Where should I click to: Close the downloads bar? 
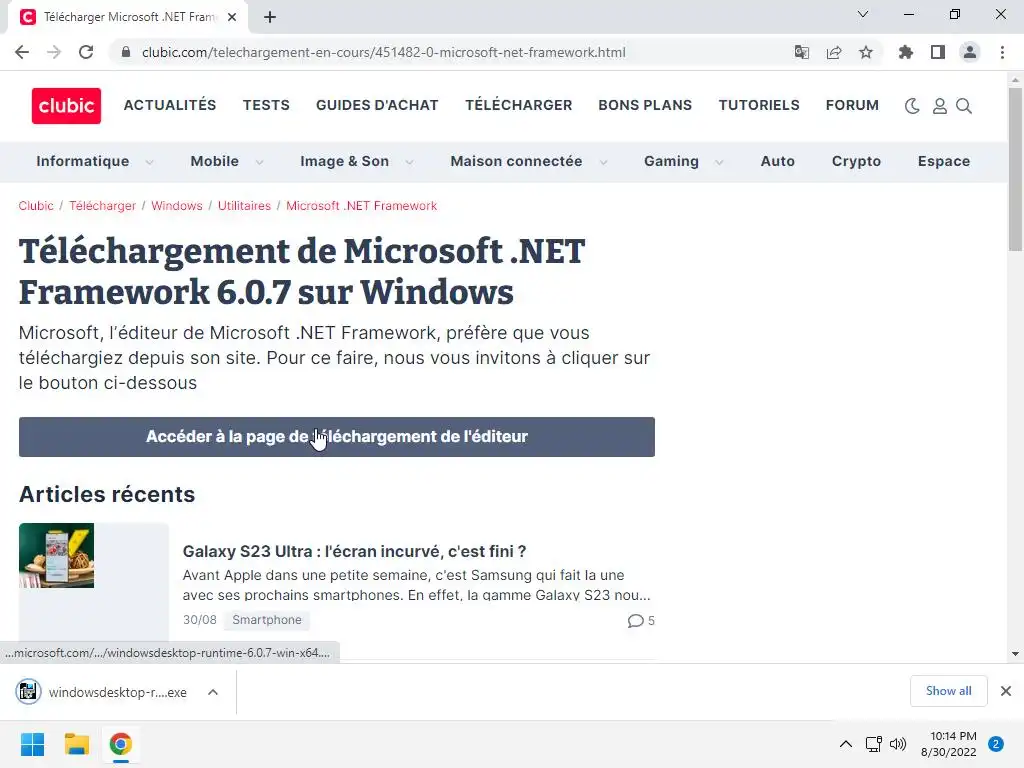pyautogui.click(x=1006, y=691)
